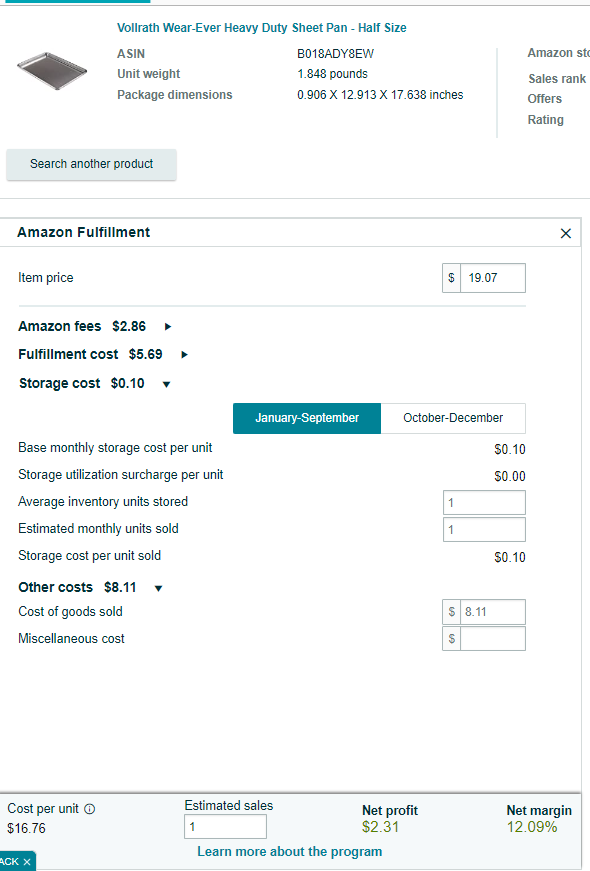The width and height of the screenshot is (590, 871).
Task: Click the Cost of goods sold field
Action: [x=493, y=612]
